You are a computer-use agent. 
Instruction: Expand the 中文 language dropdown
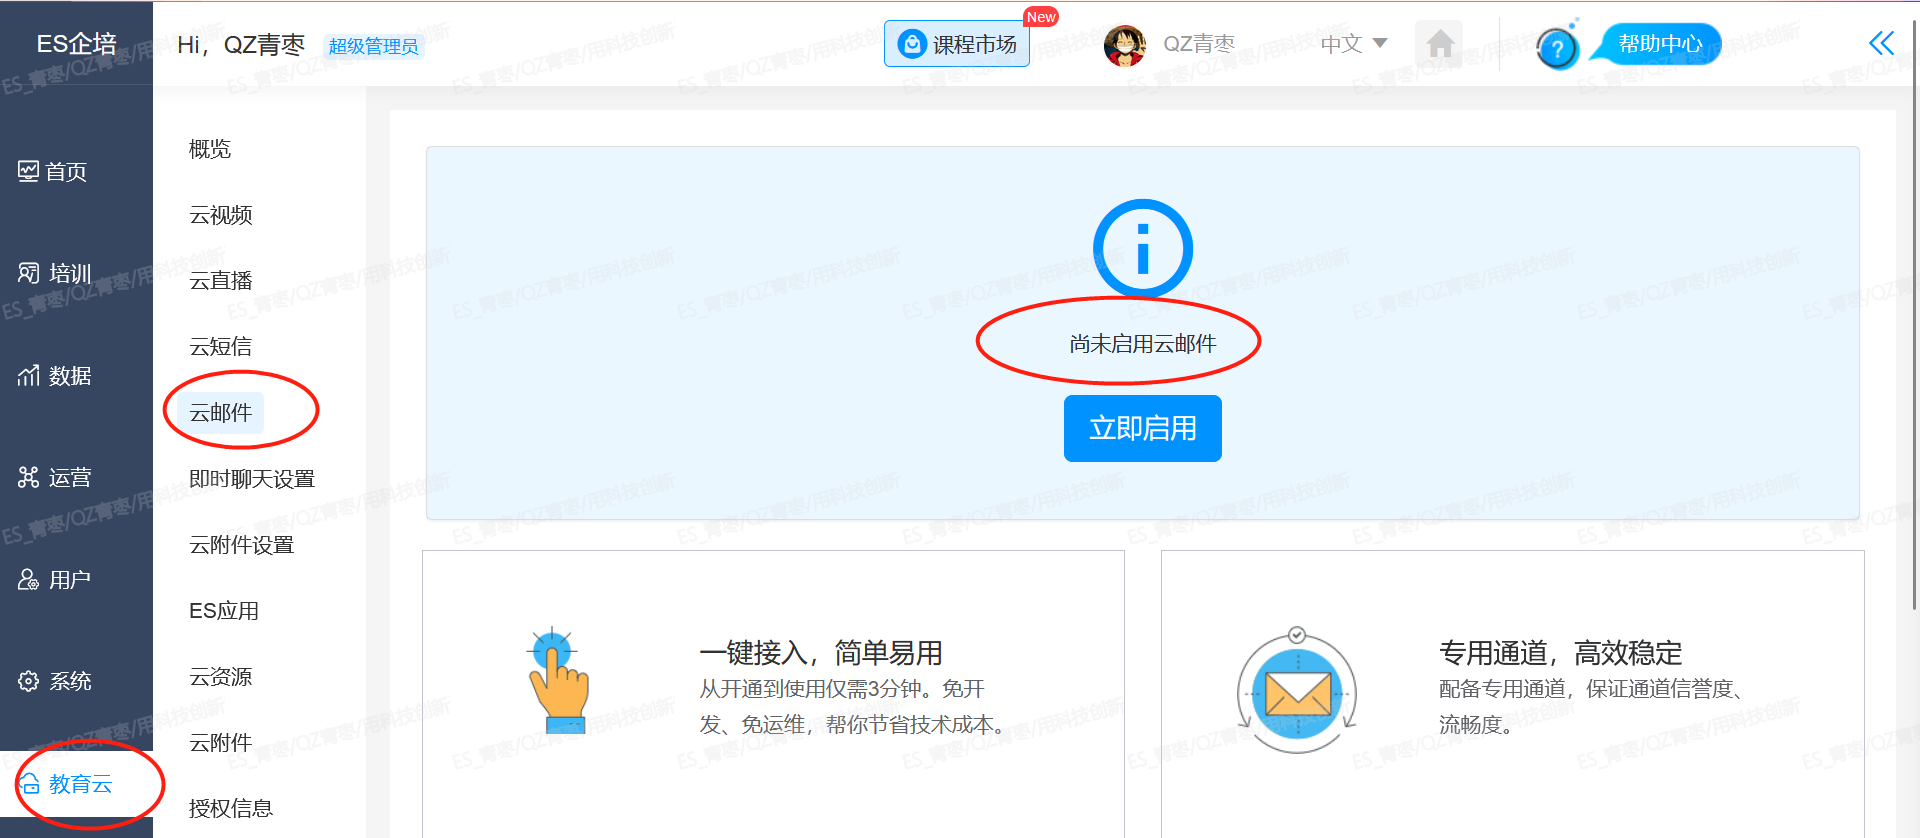pyautogui.click(x=1353, y=44)
